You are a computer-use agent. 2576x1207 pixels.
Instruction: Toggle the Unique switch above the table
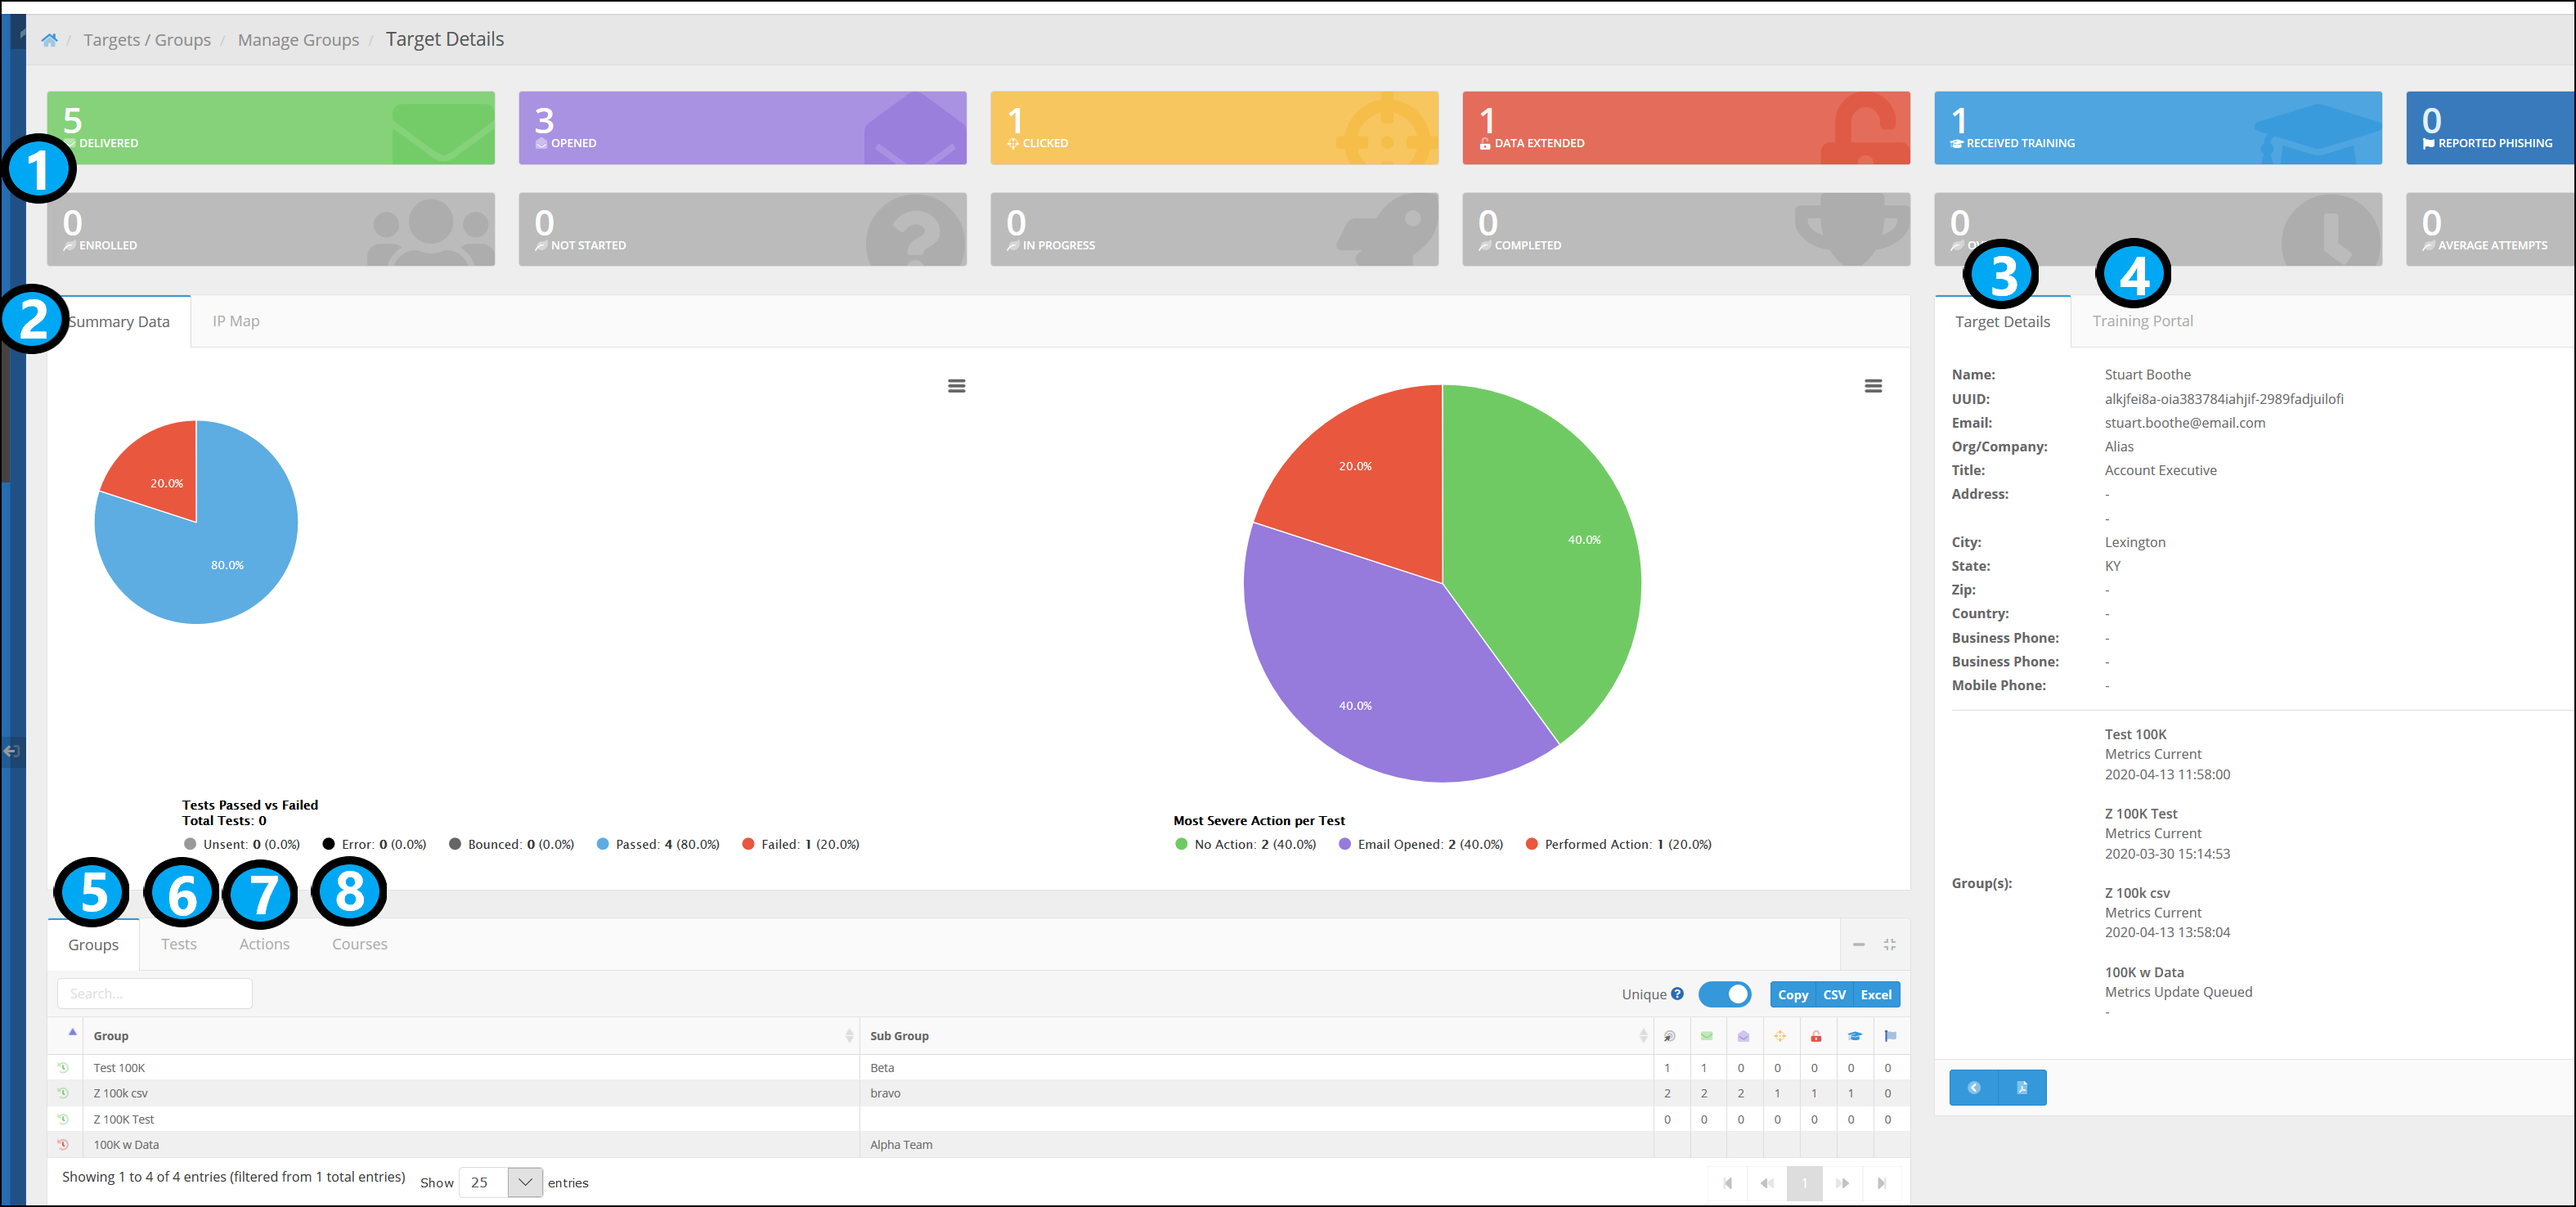(x=1727, y=994)
